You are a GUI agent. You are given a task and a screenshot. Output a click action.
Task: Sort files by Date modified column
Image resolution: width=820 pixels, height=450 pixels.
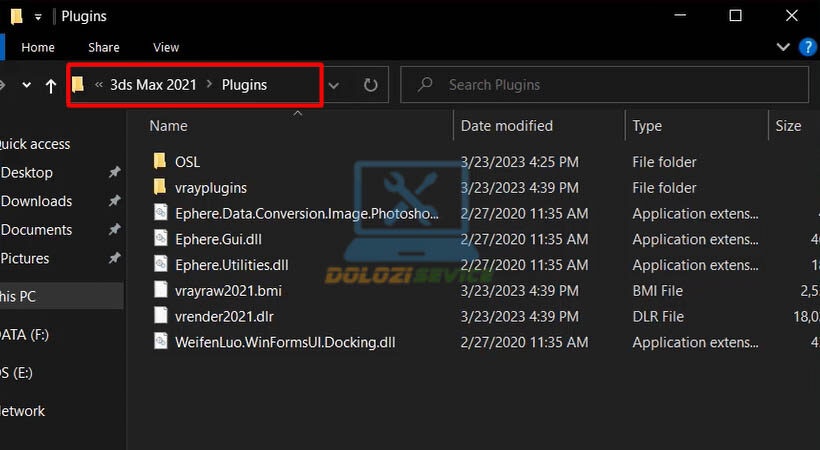[x=506, y=126]
